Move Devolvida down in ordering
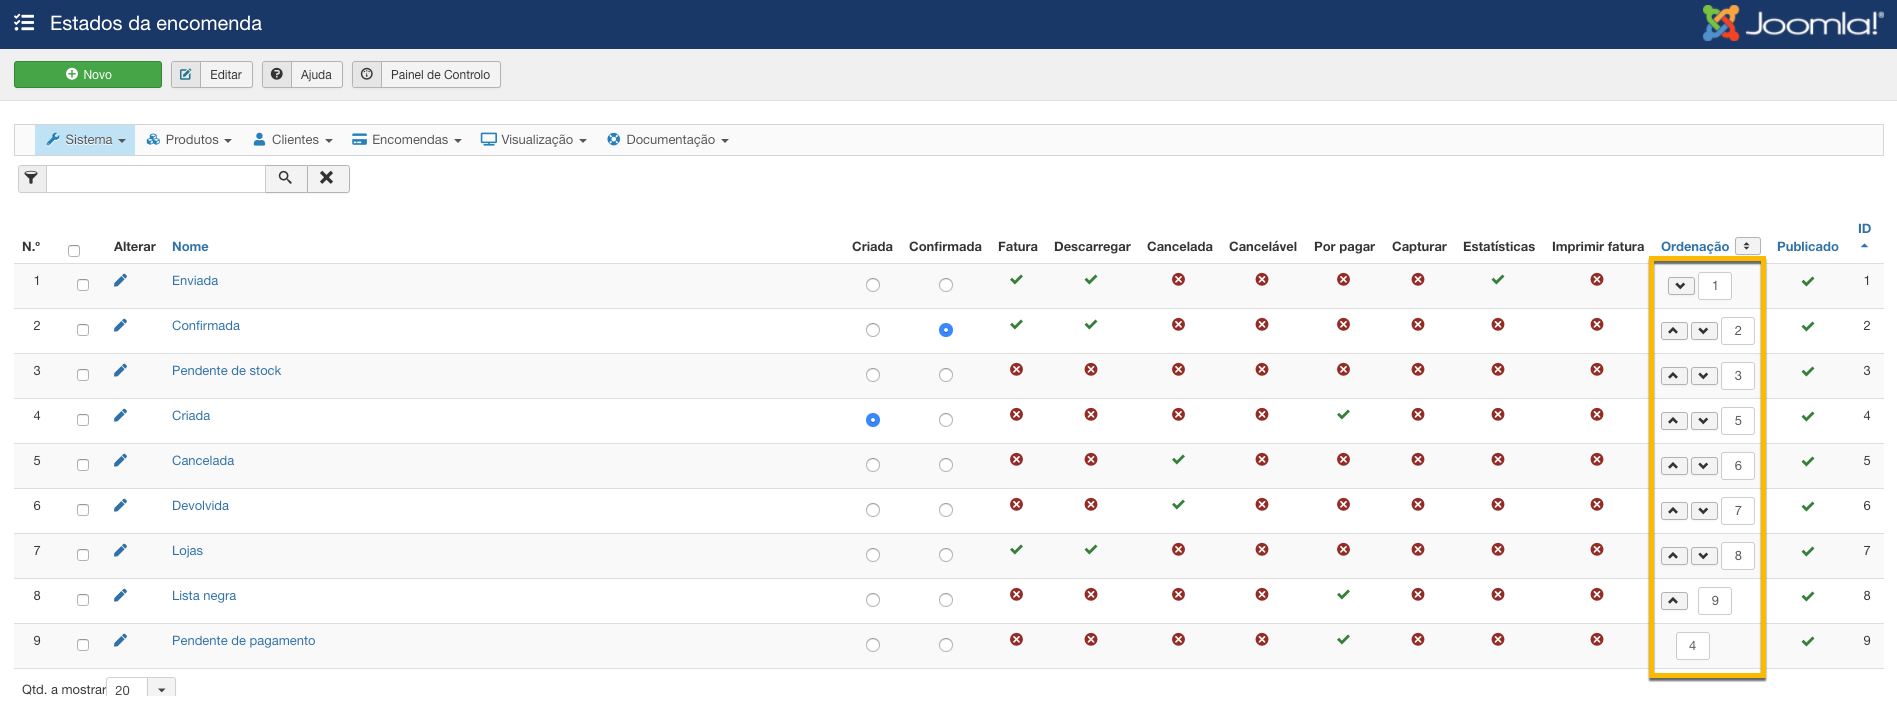The image size is (1897, 704). click(x=1703, y=511)
